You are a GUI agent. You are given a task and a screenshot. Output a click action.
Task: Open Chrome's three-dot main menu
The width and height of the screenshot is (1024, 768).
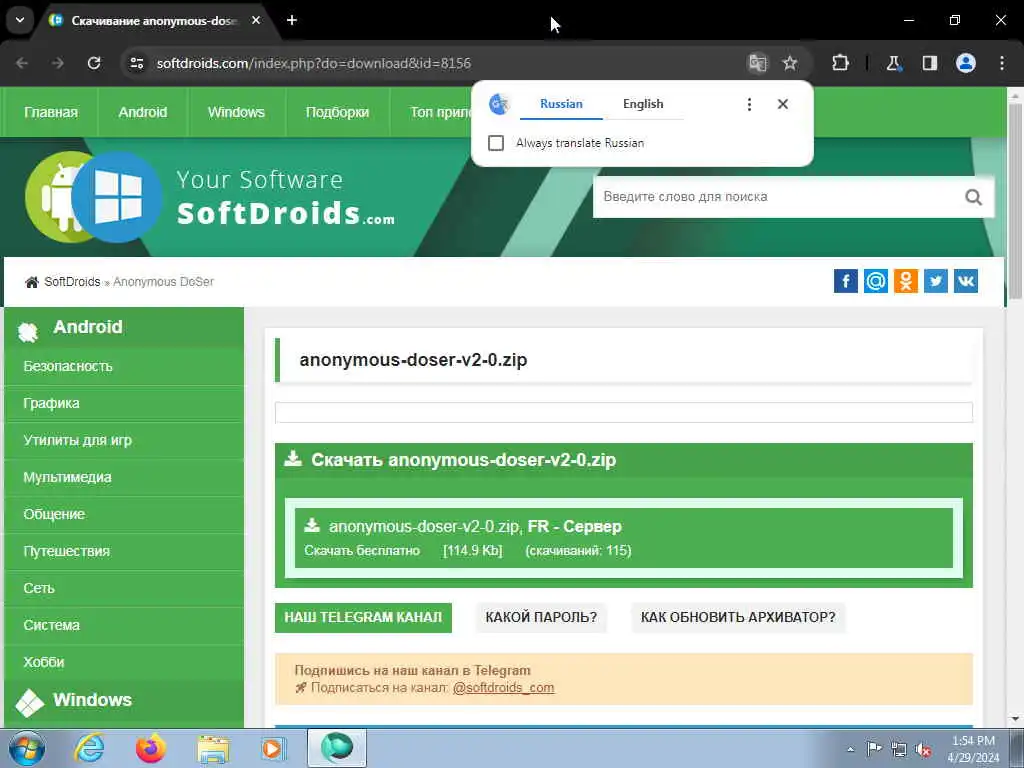[1002, 63]
